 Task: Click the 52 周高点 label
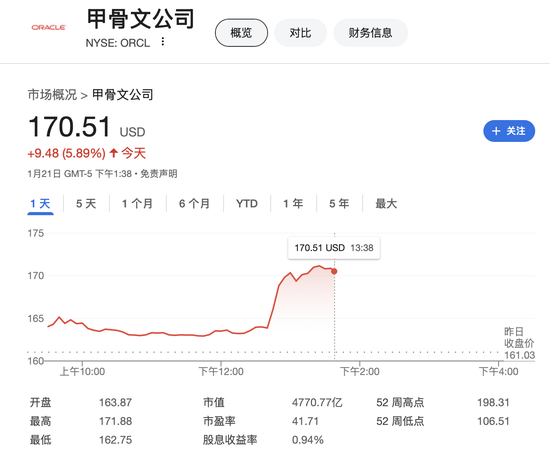coord(400,402)
